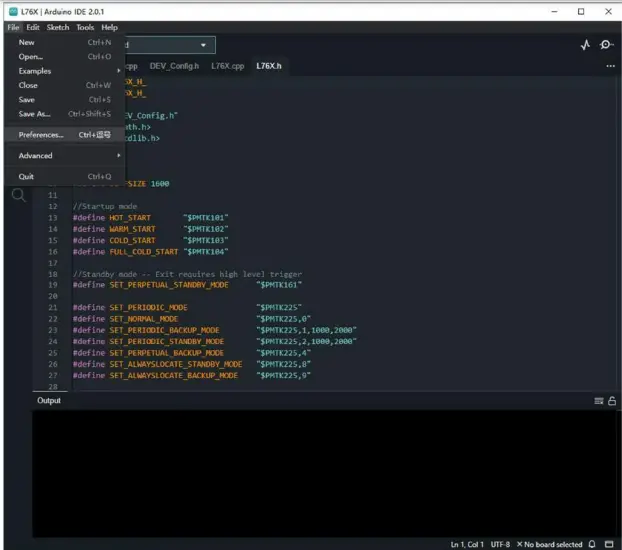Open the Serial Plotter icon
This screenshot has height=550, width=622.
tap(586, 45)
